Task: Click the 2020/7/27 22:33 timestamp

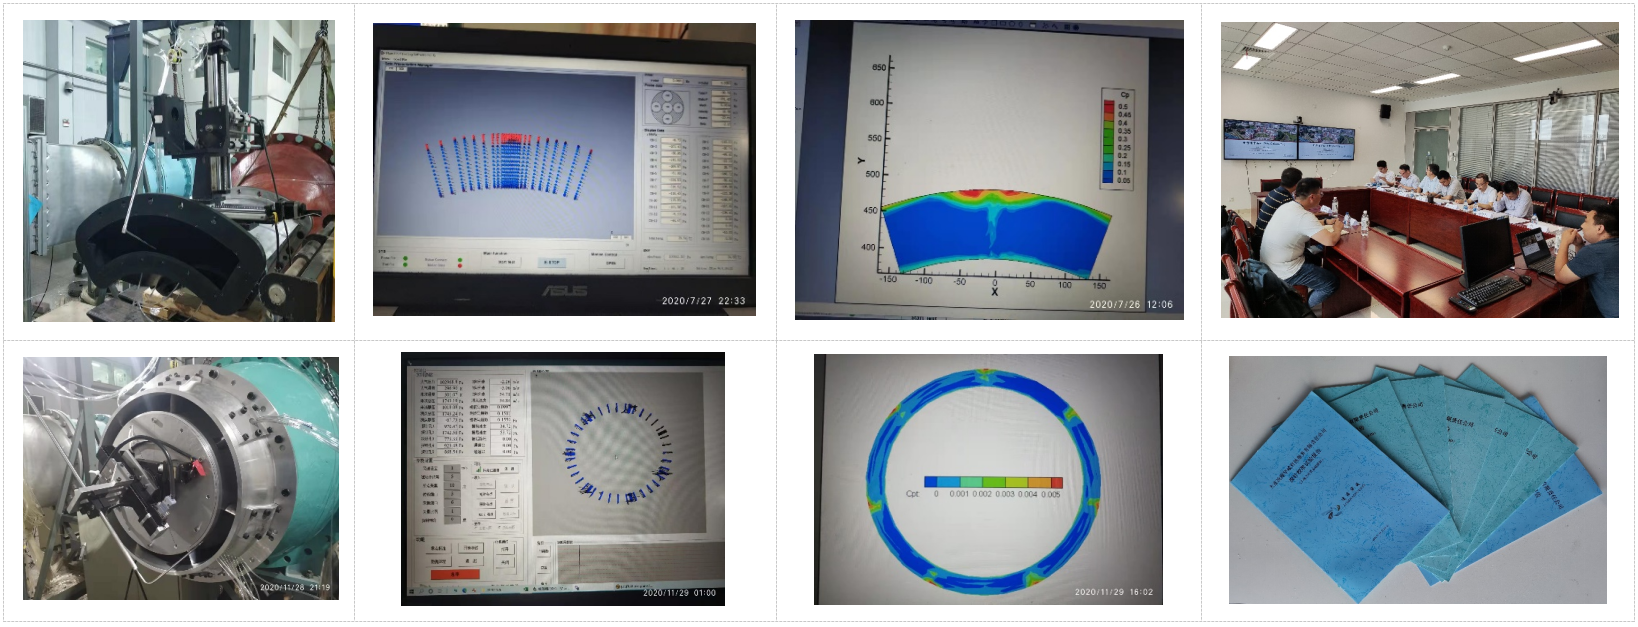Action: (x=703, y=301)
